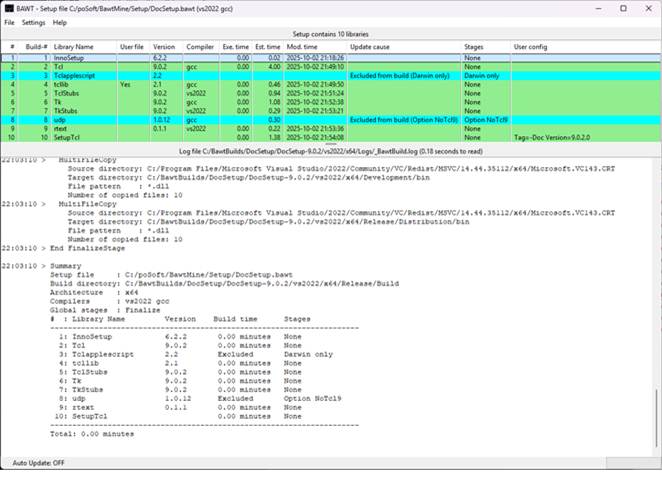Click the Auto Update: OFF status label
Viewport: 662px width, 480px height.
tap(38, 463)
